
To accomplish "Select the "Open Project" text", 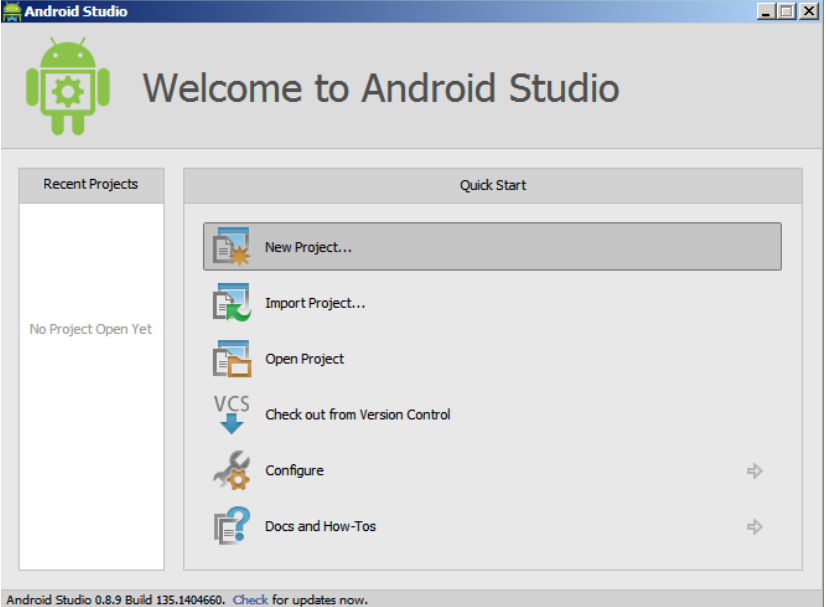I will [x=304, y=359].
